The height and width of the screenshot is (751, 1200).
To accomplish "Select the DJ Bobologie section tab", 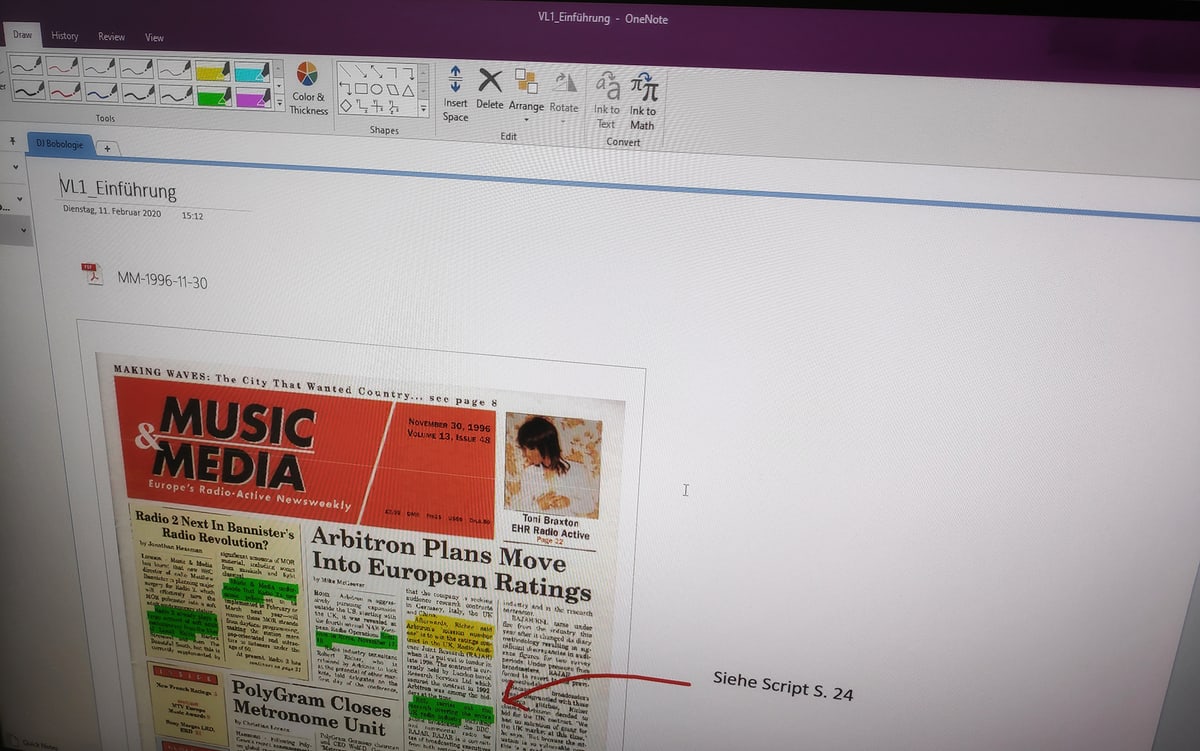I will [60, 144].
